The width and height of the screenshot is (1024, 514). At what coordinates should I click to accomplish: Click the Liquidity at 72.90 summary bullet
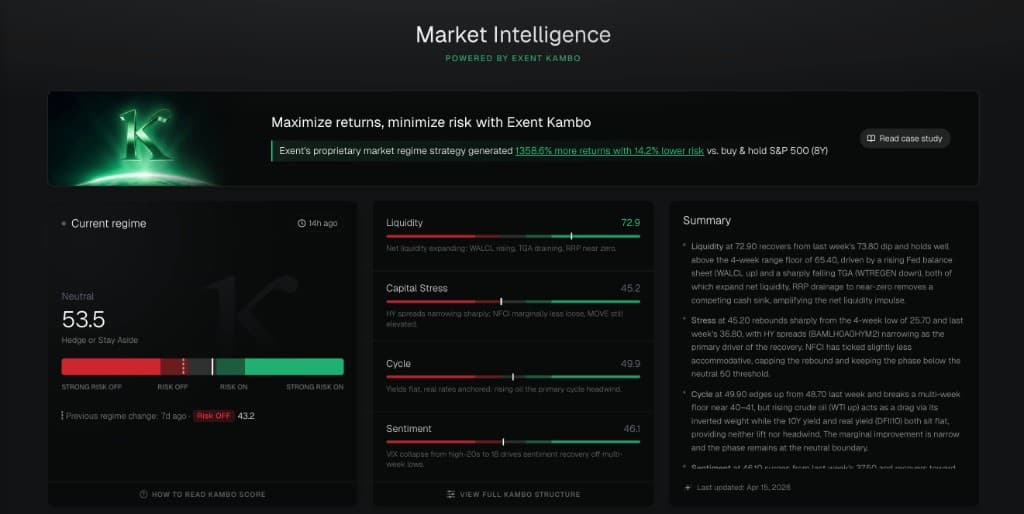point(822,273)
